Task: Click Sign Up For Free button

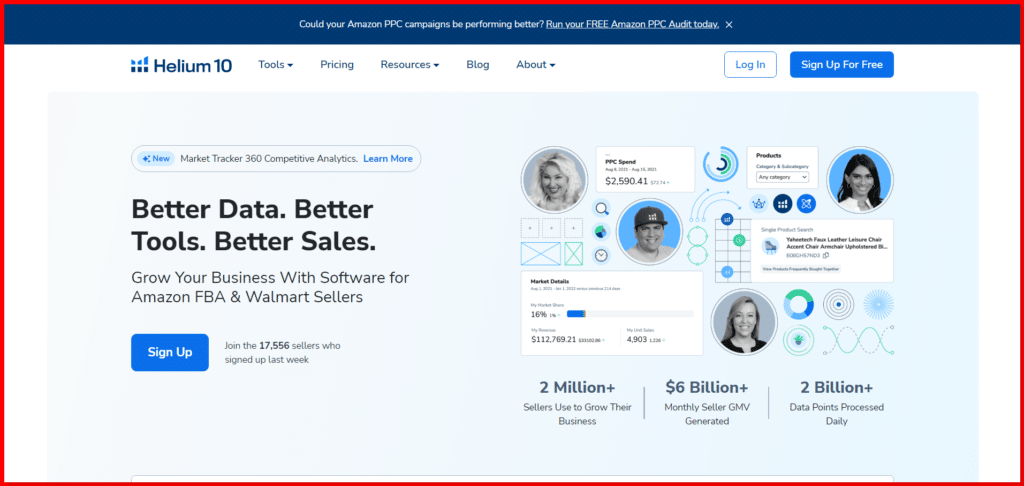Action: coord(842,65)
